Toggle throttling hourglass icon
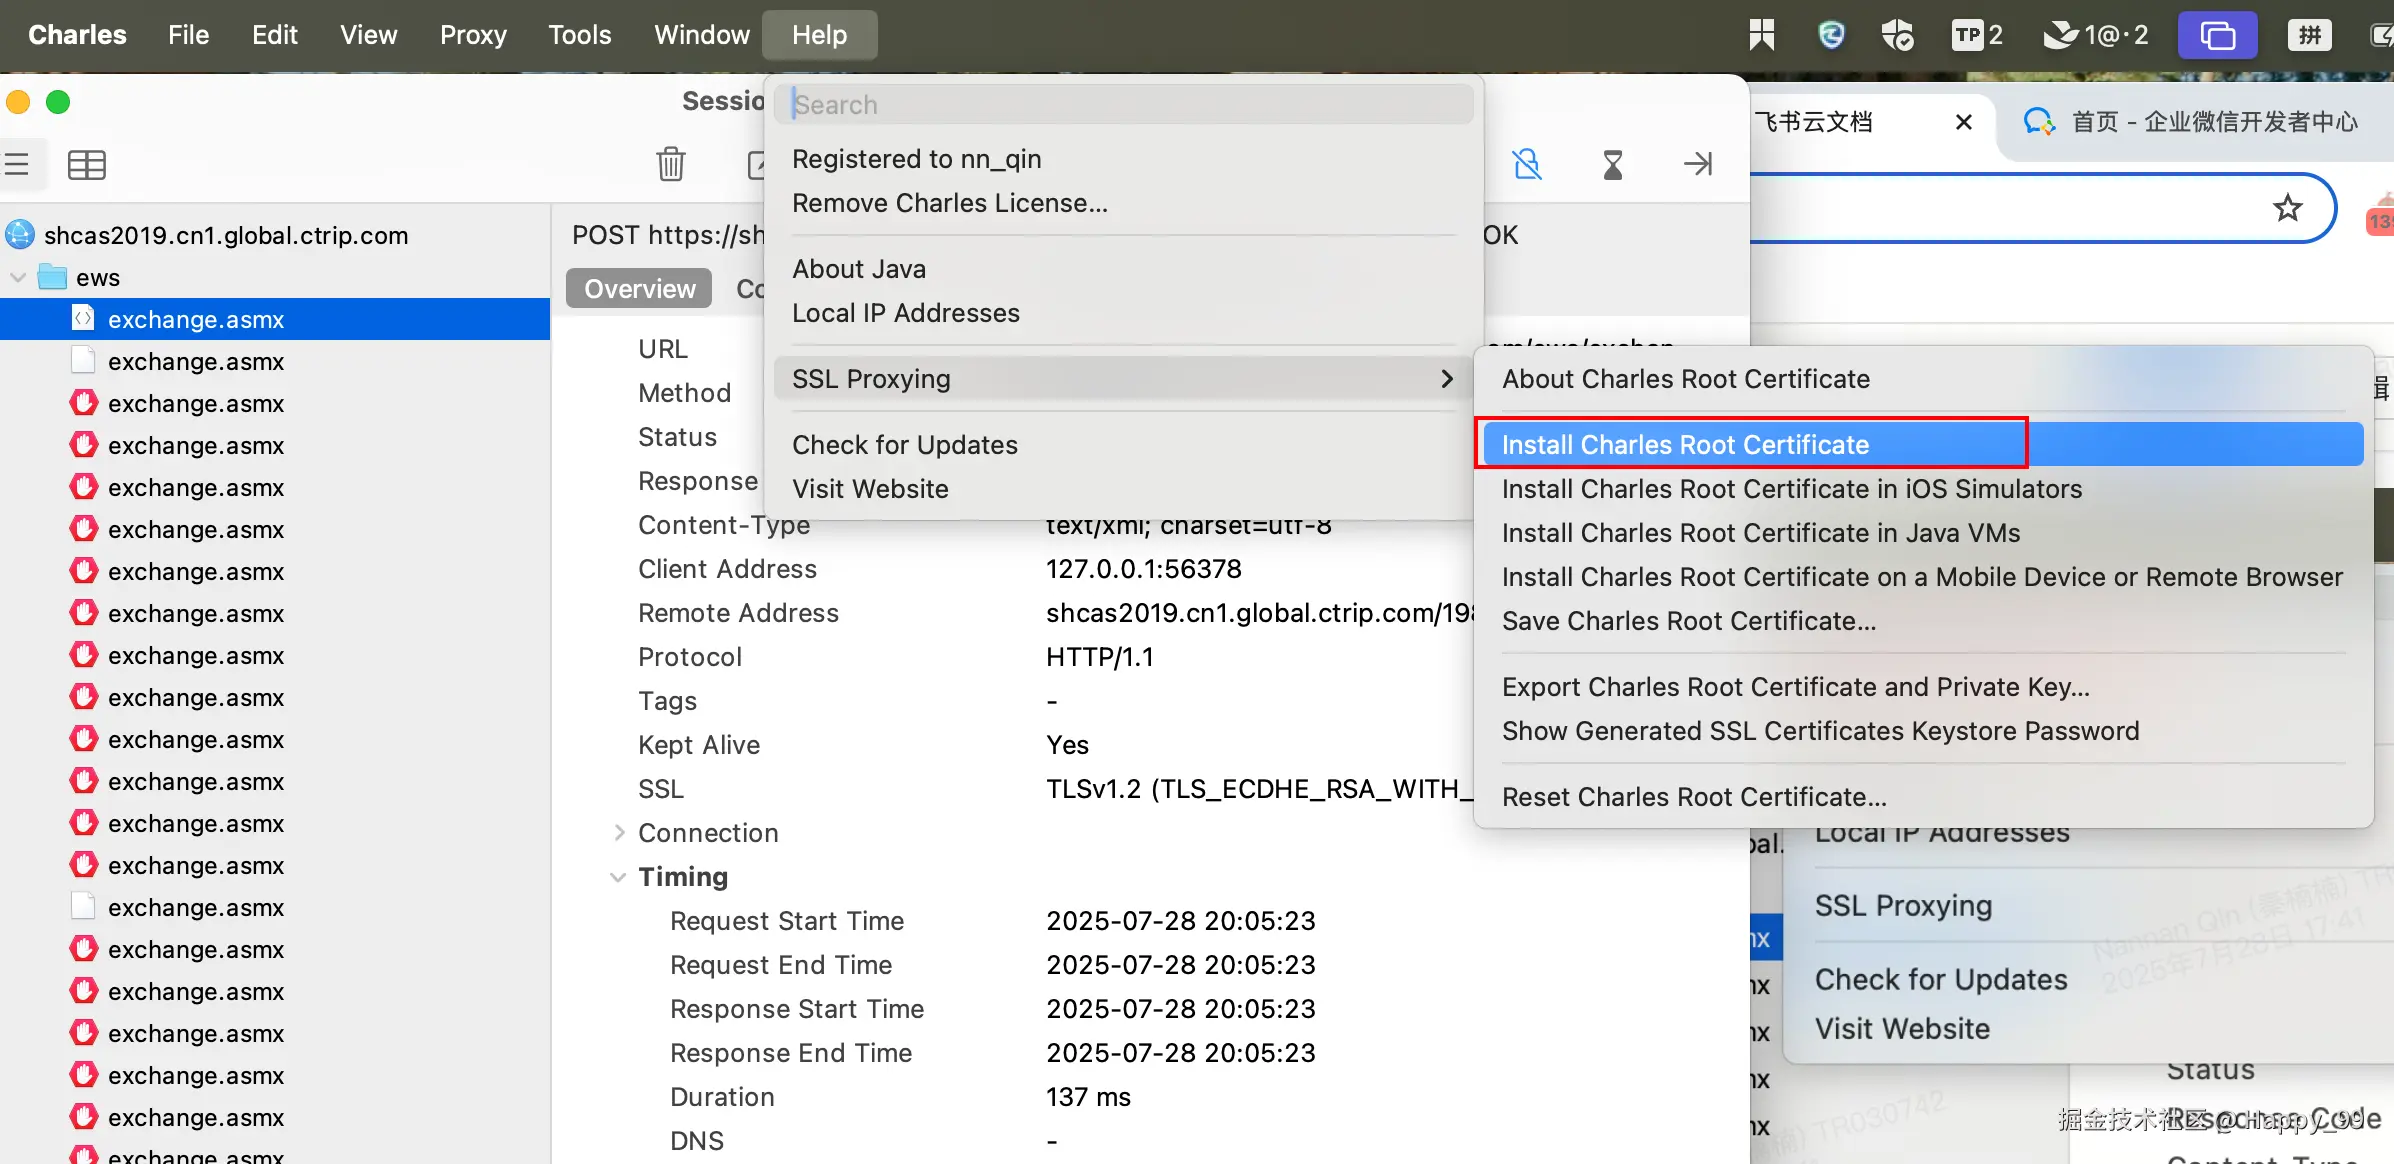2394x1164 pixels. pos(1612,164)
